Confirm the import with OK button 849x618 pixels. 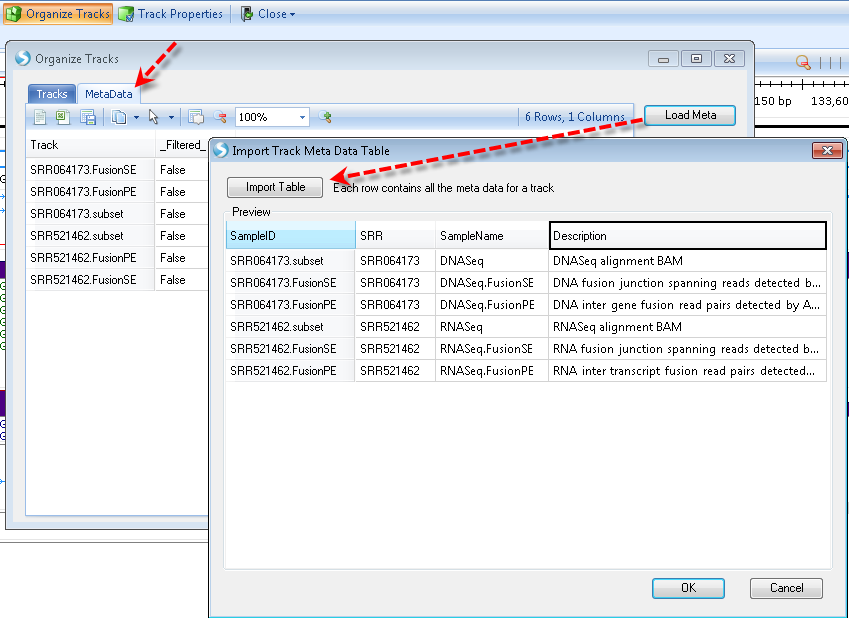pos(688,588)
